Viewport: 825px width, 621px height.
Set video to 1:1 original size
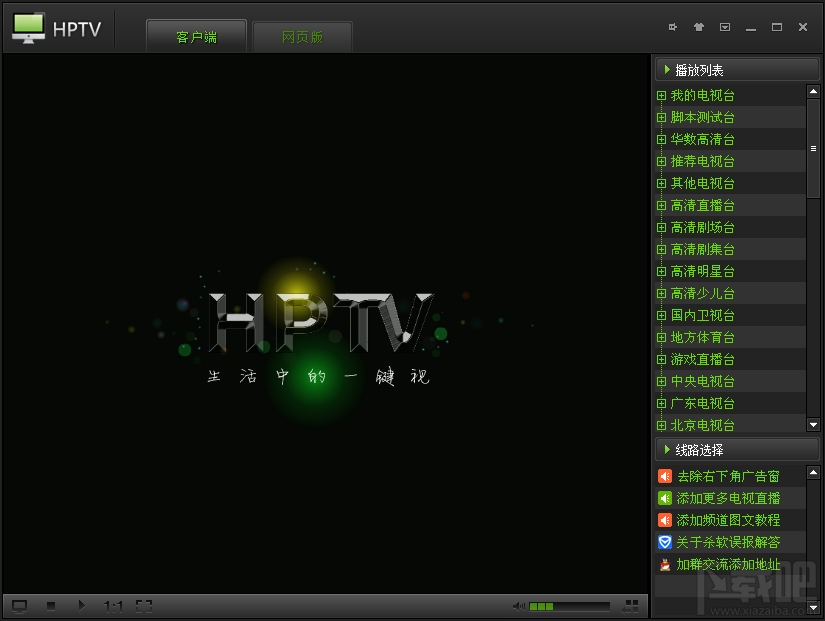tap(113, 607)
